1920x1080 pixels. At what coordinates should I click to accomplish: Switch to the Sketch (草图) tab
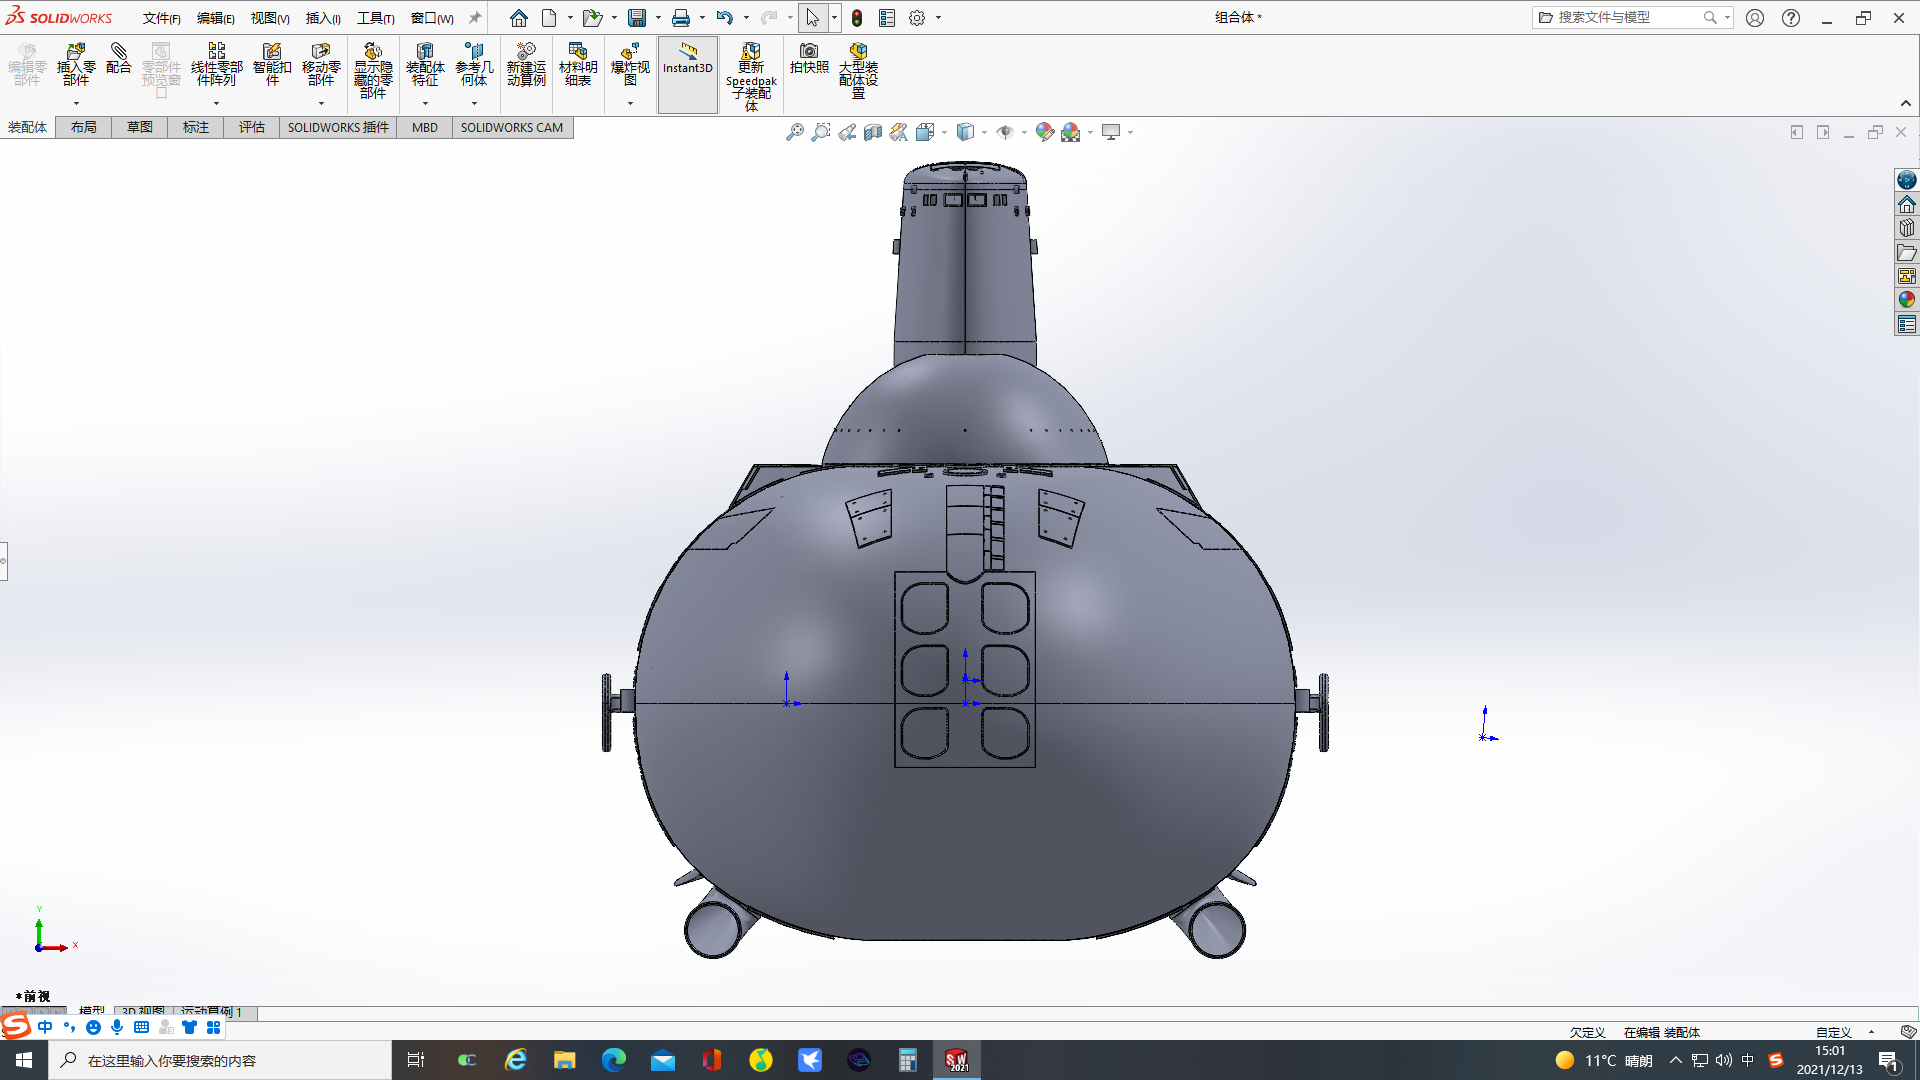pyautogui.click(x=139, y=127)
